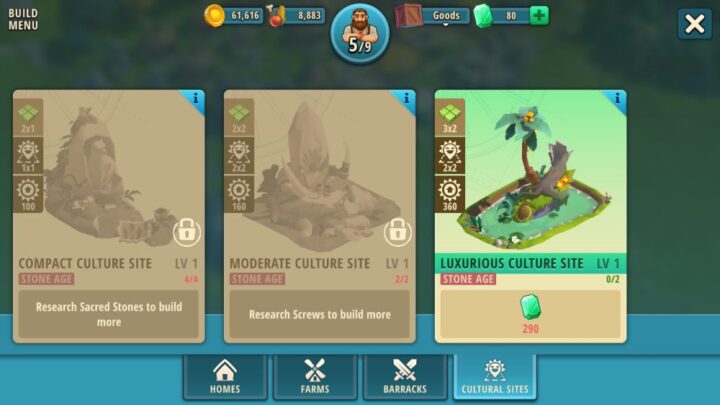Image resolution: width=720 pixels, height=405 pixels.
Task: Click Research Sacred Stones to build more
Action: (x=109, y=314)
